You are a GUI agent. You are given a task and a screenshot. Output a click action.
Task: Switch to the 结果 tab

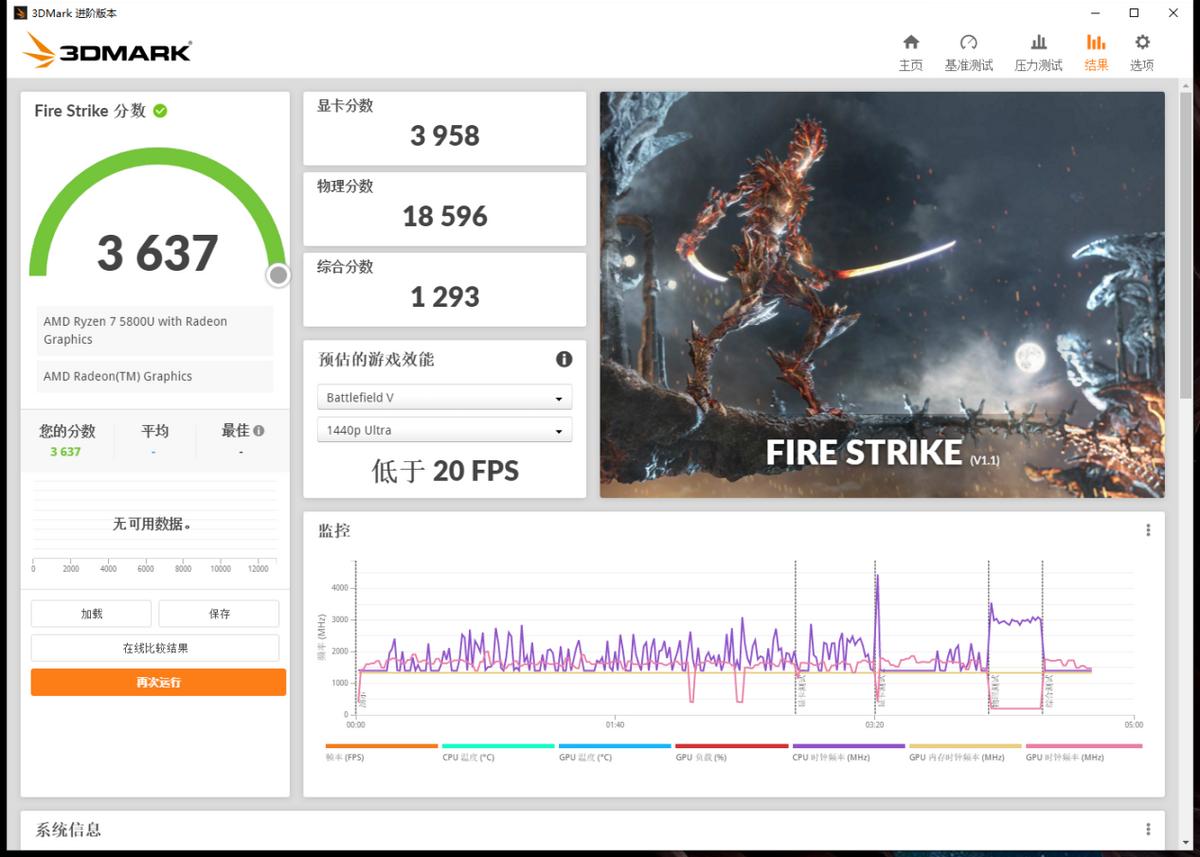pos(1096,44)
